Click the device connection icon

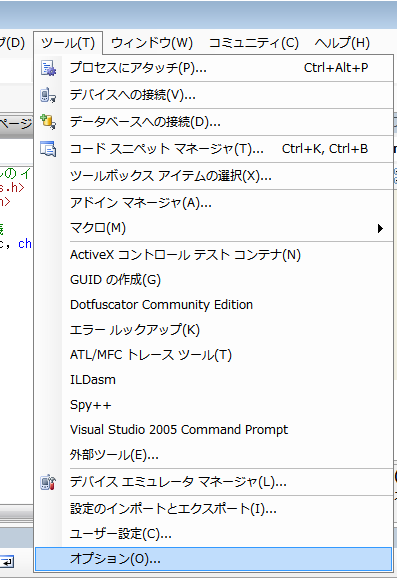click(x=48, y=95)
